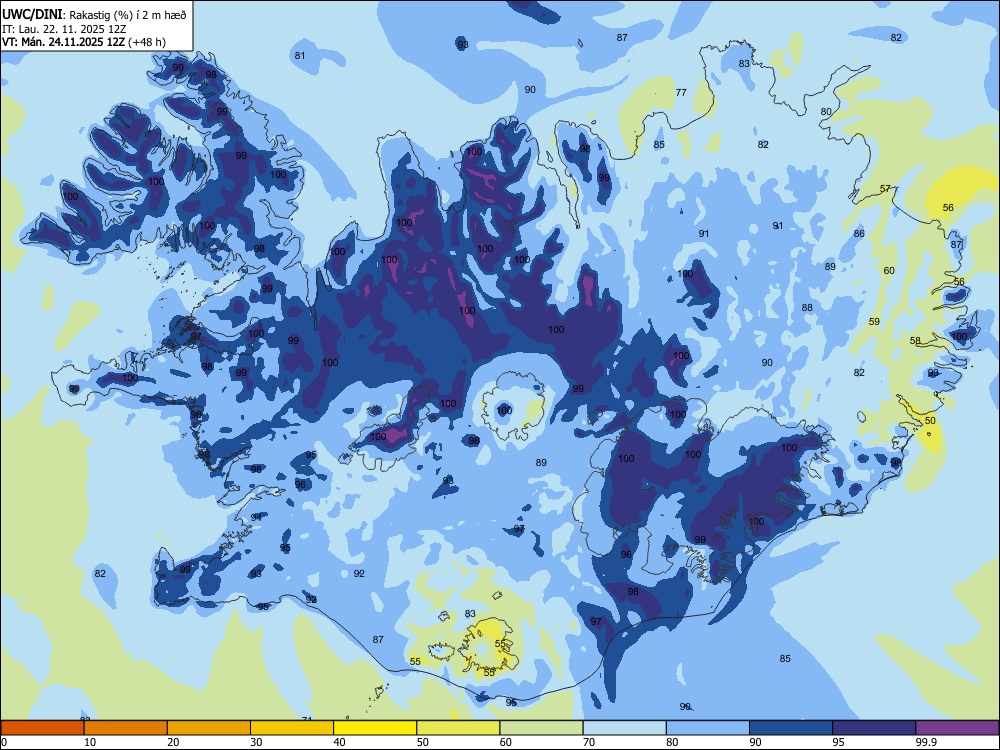Select the orange 20–30 legend segment
Image resolution: width=1000 pixels, height=750 pixels.
[x=209, y=728]
